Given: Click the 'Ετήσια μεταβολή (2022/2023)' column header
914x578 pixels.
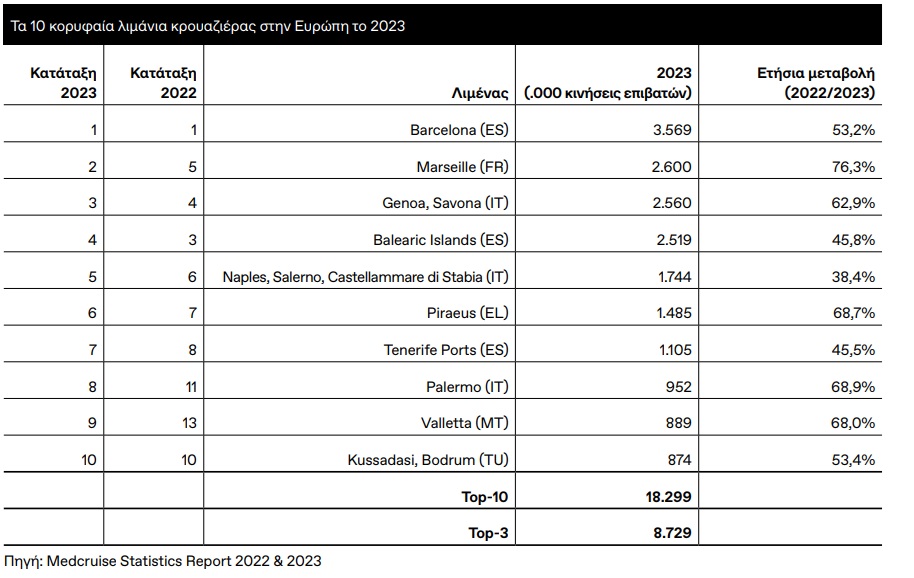Looking at the screenshot, I should coord(814,83).
